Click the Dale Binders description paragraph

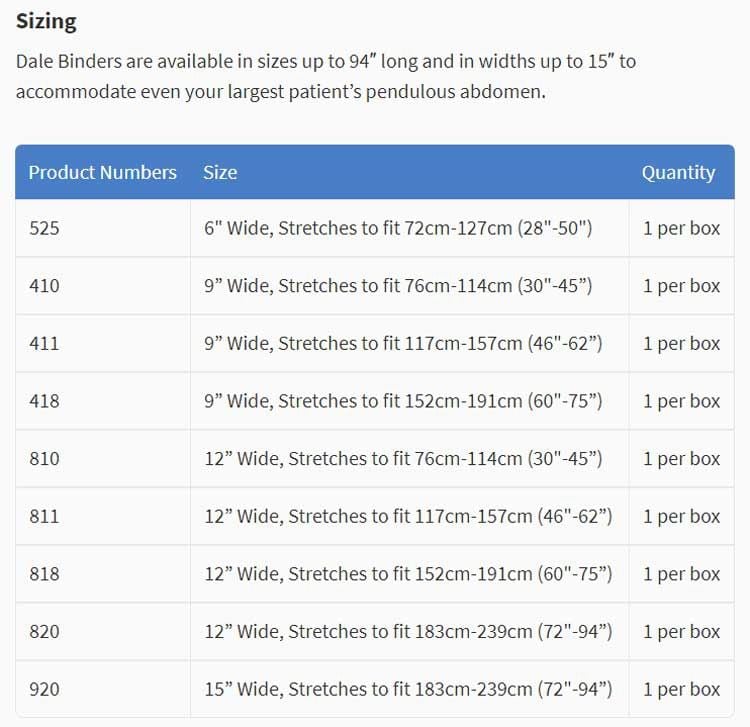326,76
